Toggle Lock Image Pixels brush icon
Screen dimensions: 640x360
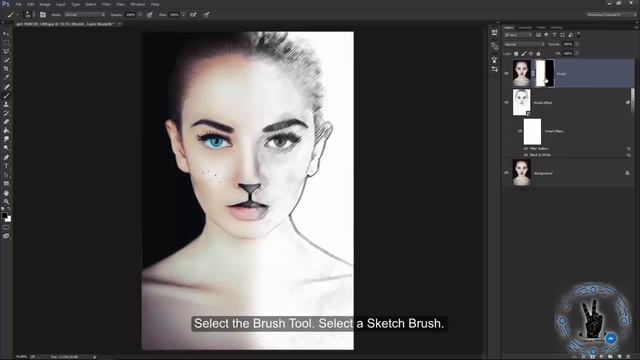pyautogui.click(x=524, y=53)
